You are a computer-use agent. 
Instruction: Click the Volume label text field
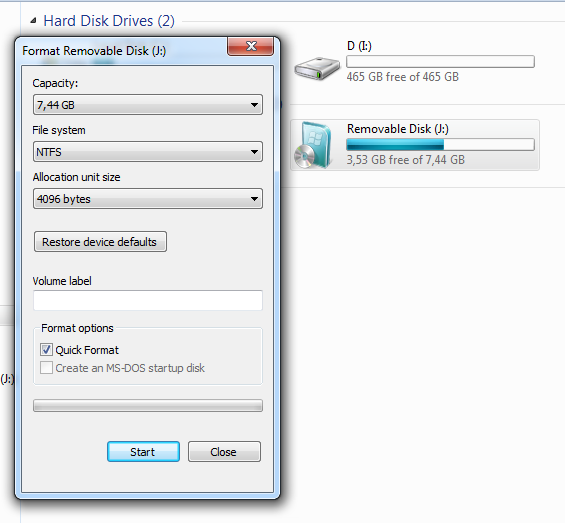pos(148,300)
